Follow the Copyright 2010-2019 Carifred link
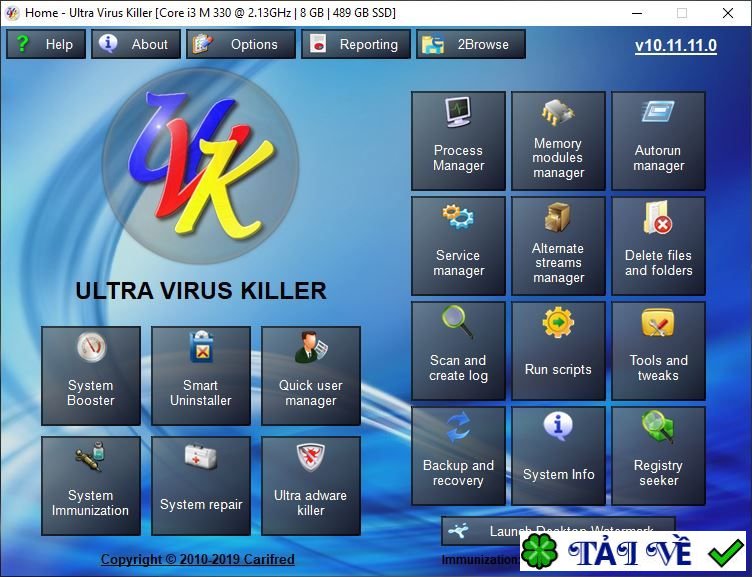 coord(198,559)
